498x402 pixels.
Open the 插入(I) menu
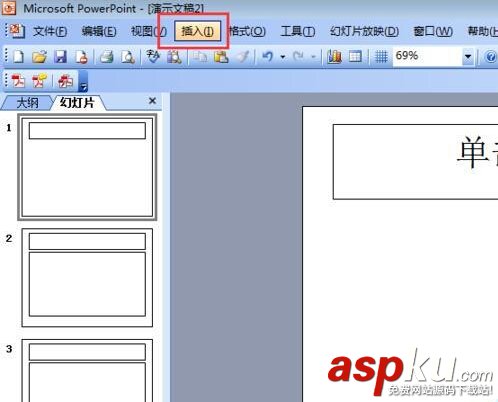tap(197, 31)
